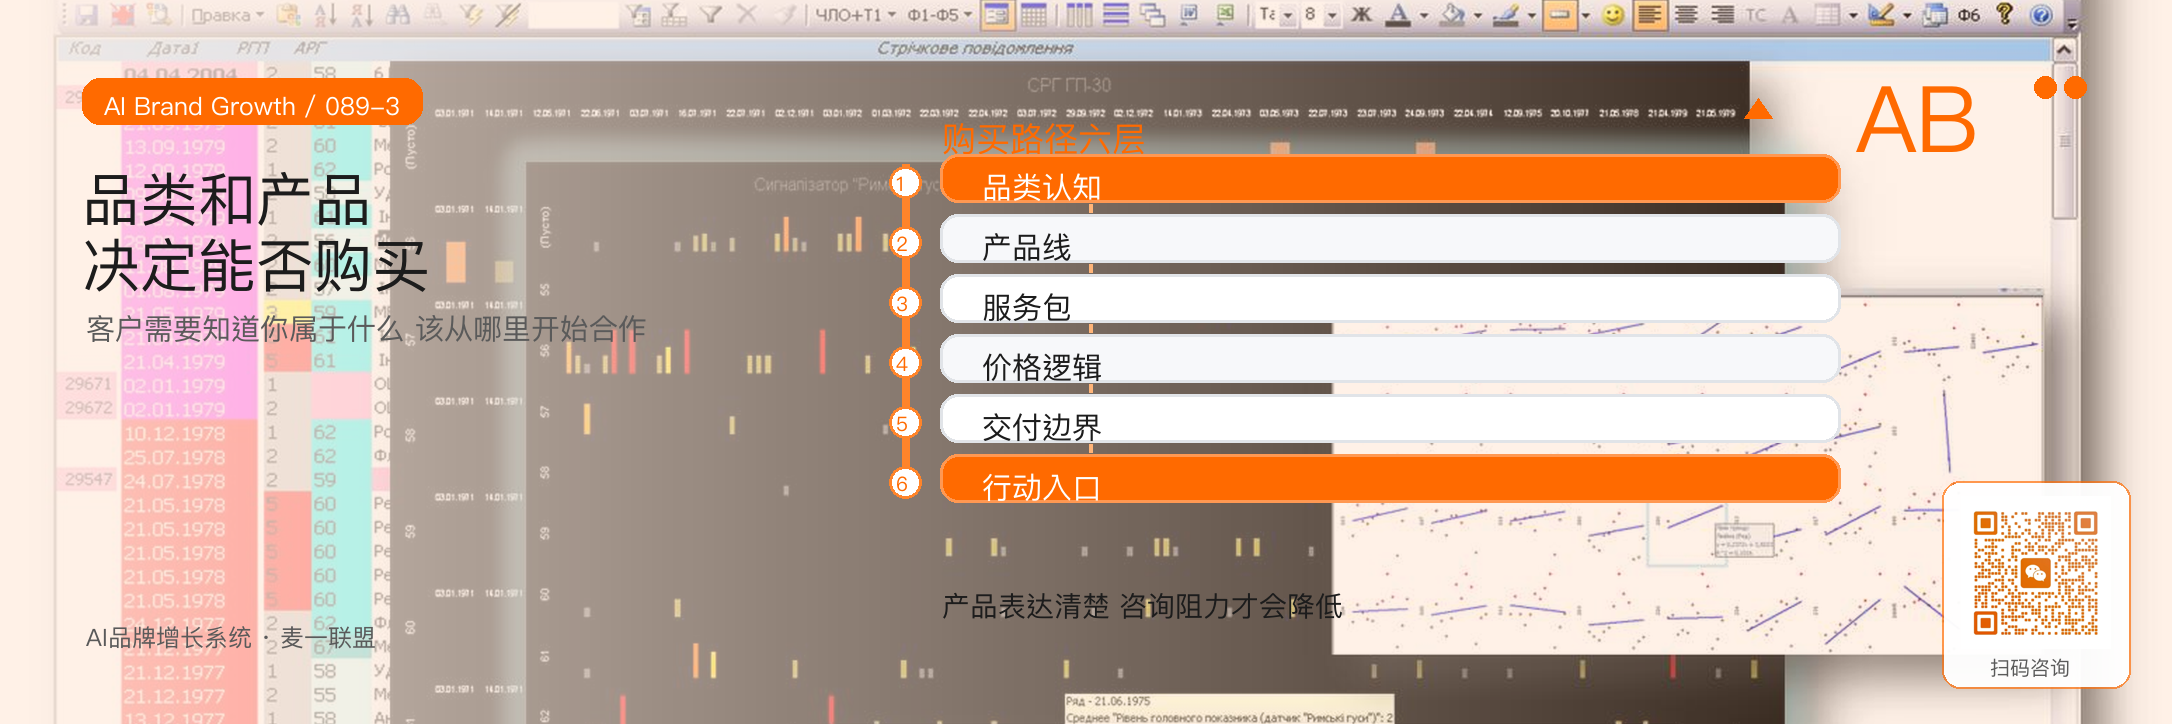Toggle the highlighted form view button
The height and width of the screenshot is (724, 2172).
(997, 15)
